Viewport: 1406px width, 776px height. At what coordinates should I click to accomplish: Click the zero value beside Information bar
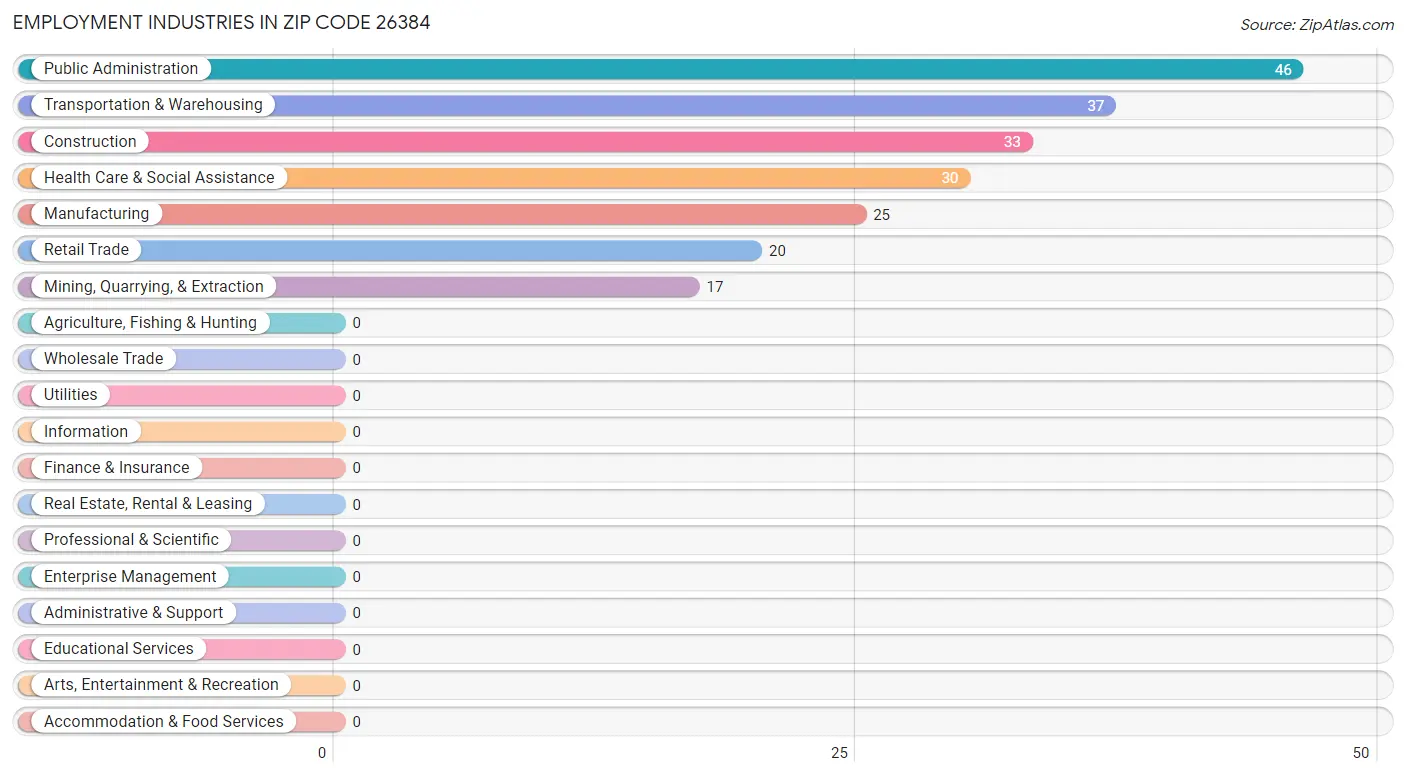pos(356,432)
